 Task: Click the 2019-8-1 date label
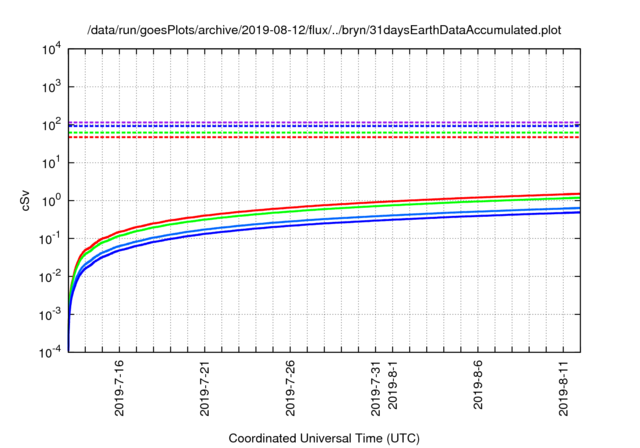[392, 385]
